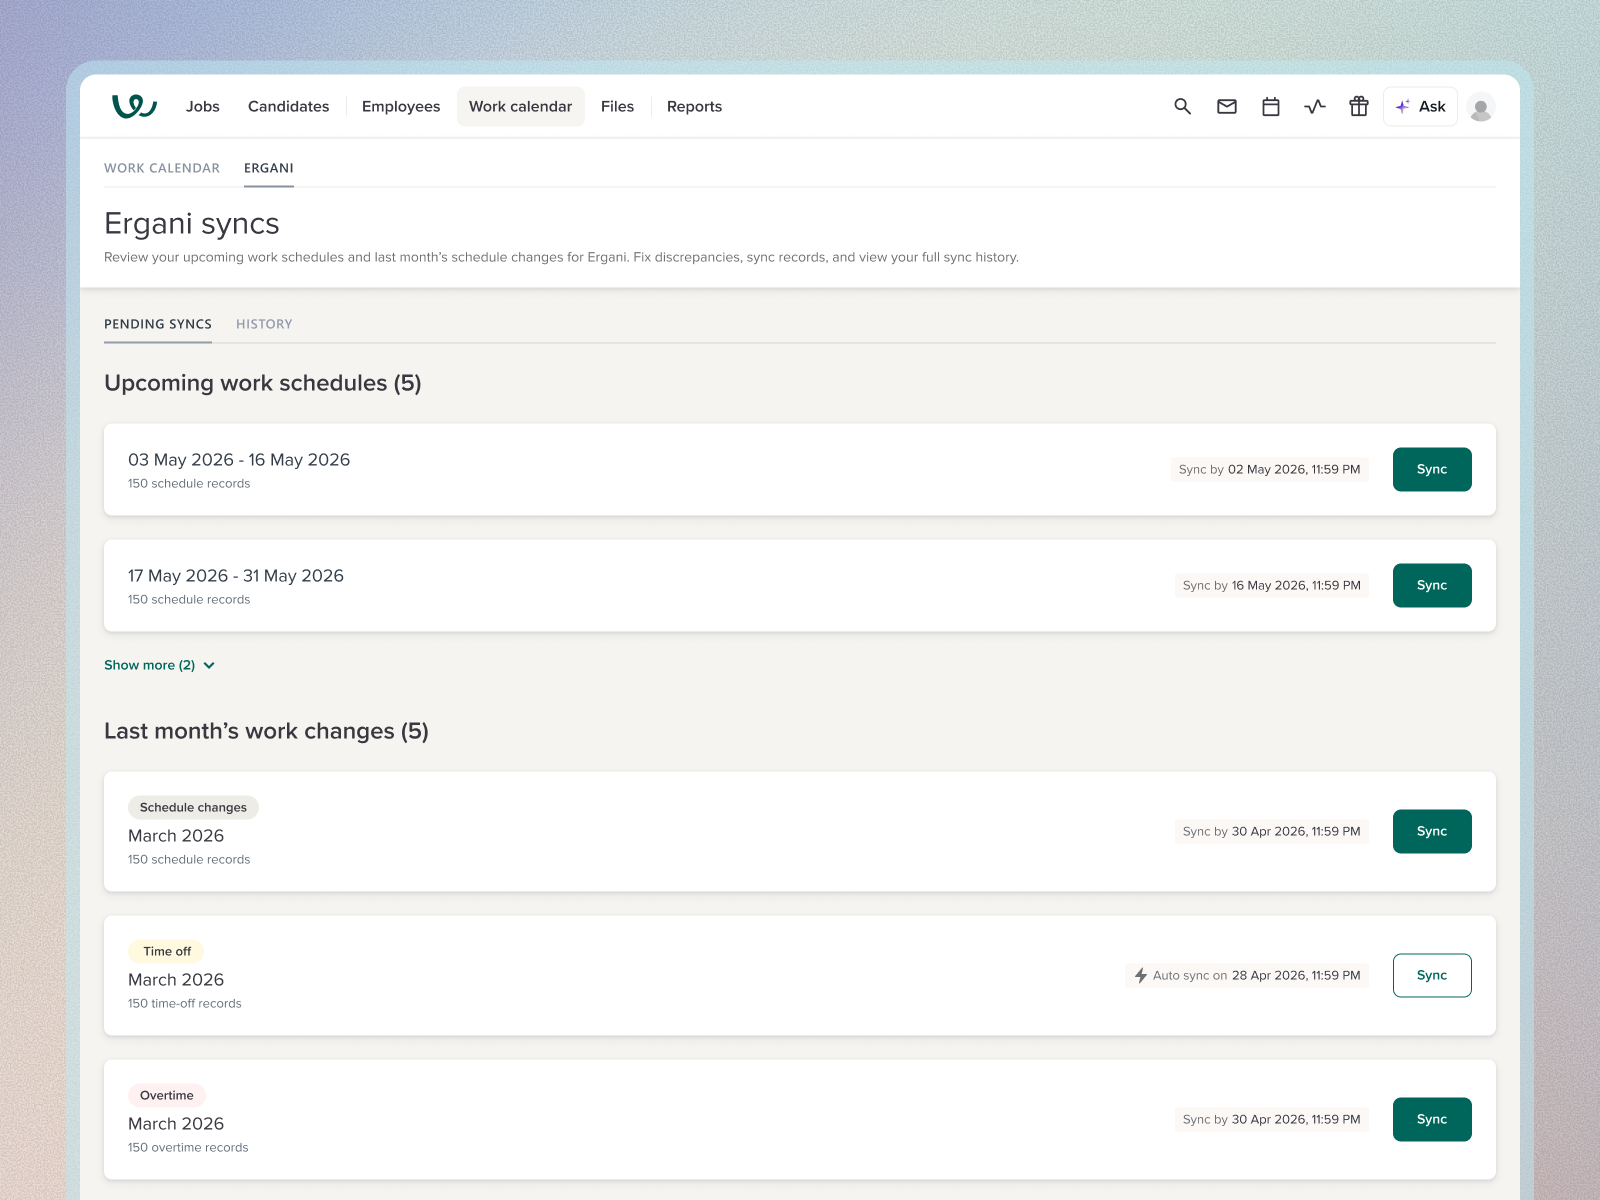Open Employees in the navigation
The height and width of the screenshot is (1200, 1600).
point(401,106)
